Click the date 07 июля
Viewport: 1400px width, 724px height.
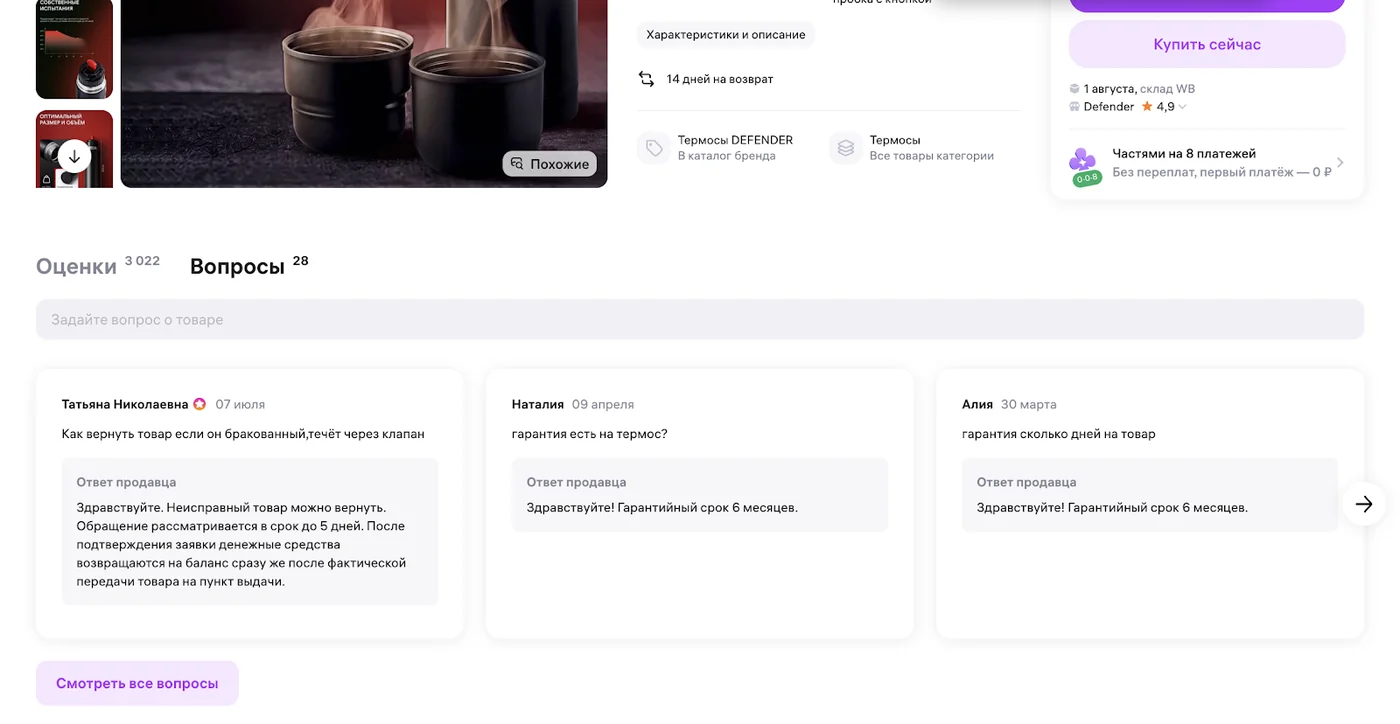(240, 405)
